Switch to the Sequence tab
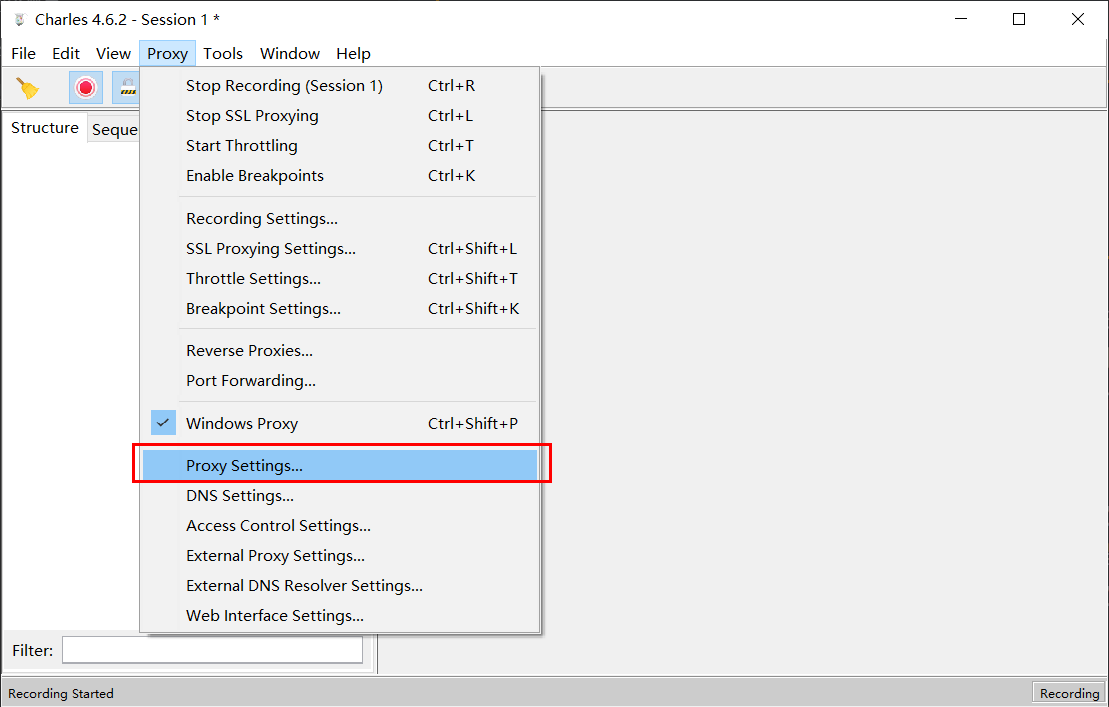1109x707 pixels. pos(115,129)
